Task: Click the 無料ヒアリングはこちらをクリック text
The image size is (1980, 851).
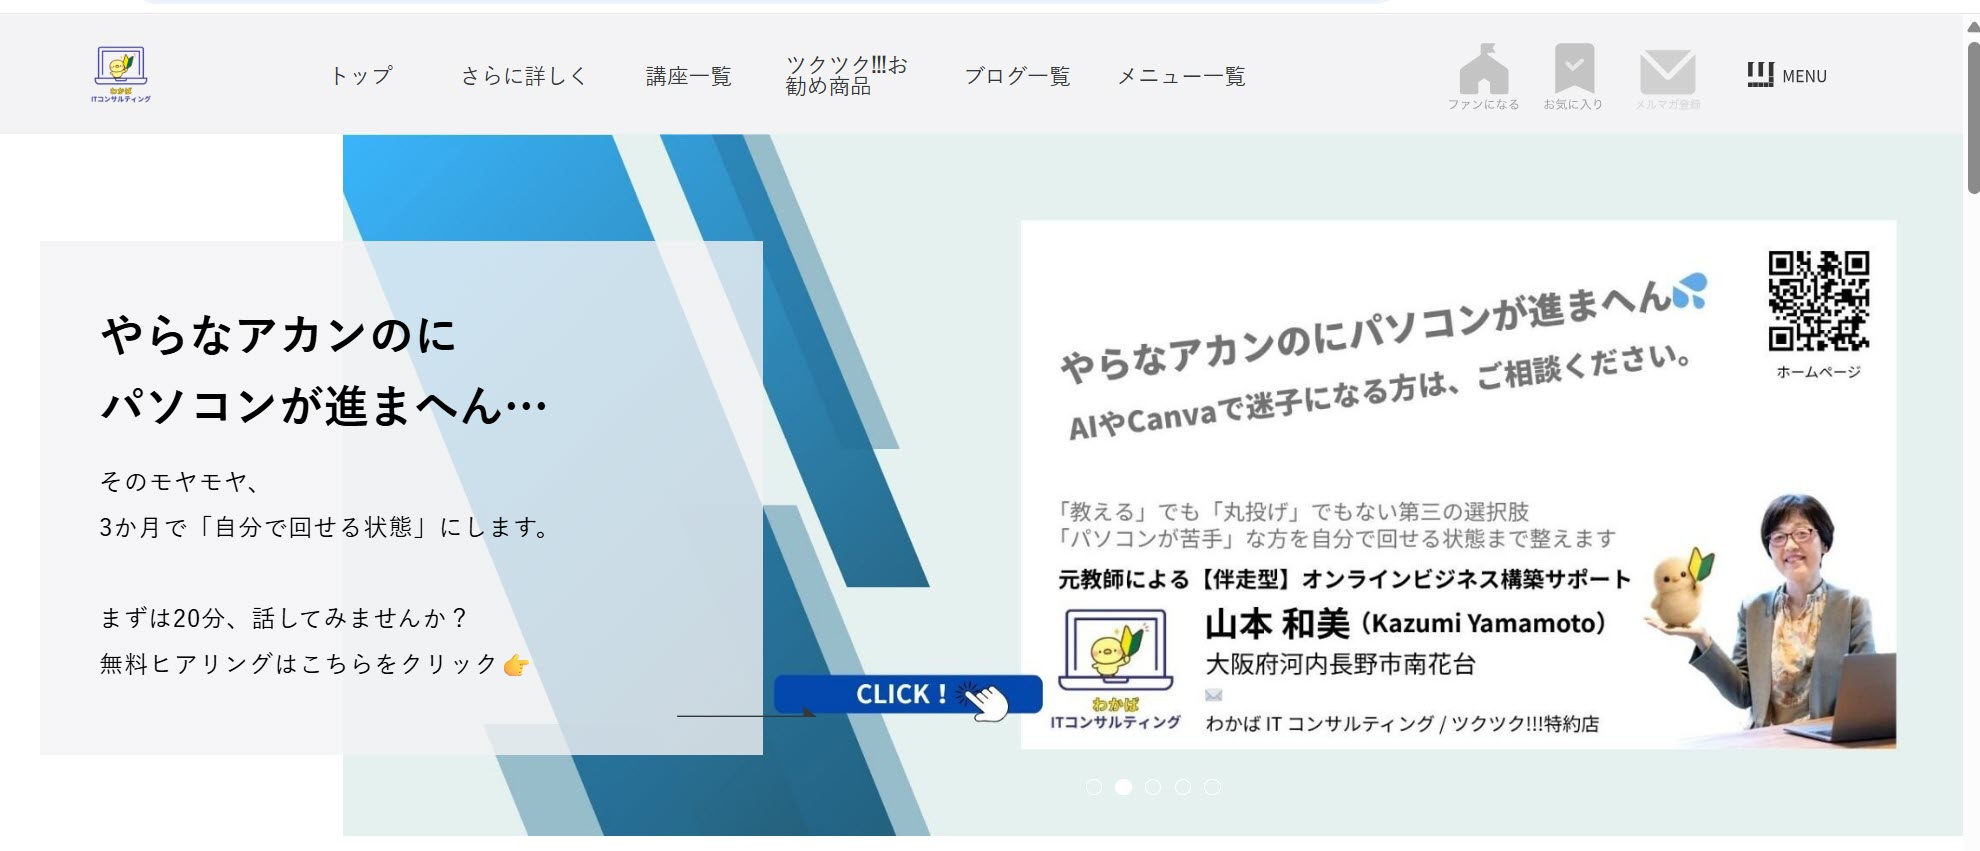Action: pos(300,664)
